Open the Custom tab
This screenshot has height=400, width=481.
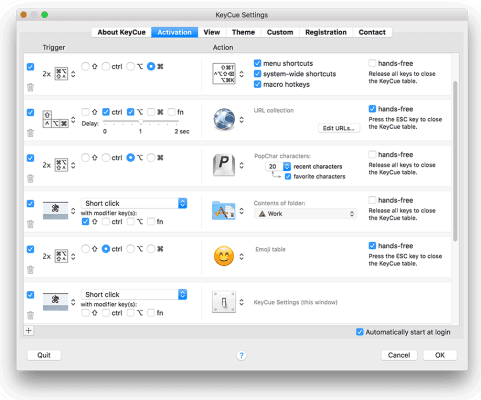pyautogui.click(x=280, y=32)
